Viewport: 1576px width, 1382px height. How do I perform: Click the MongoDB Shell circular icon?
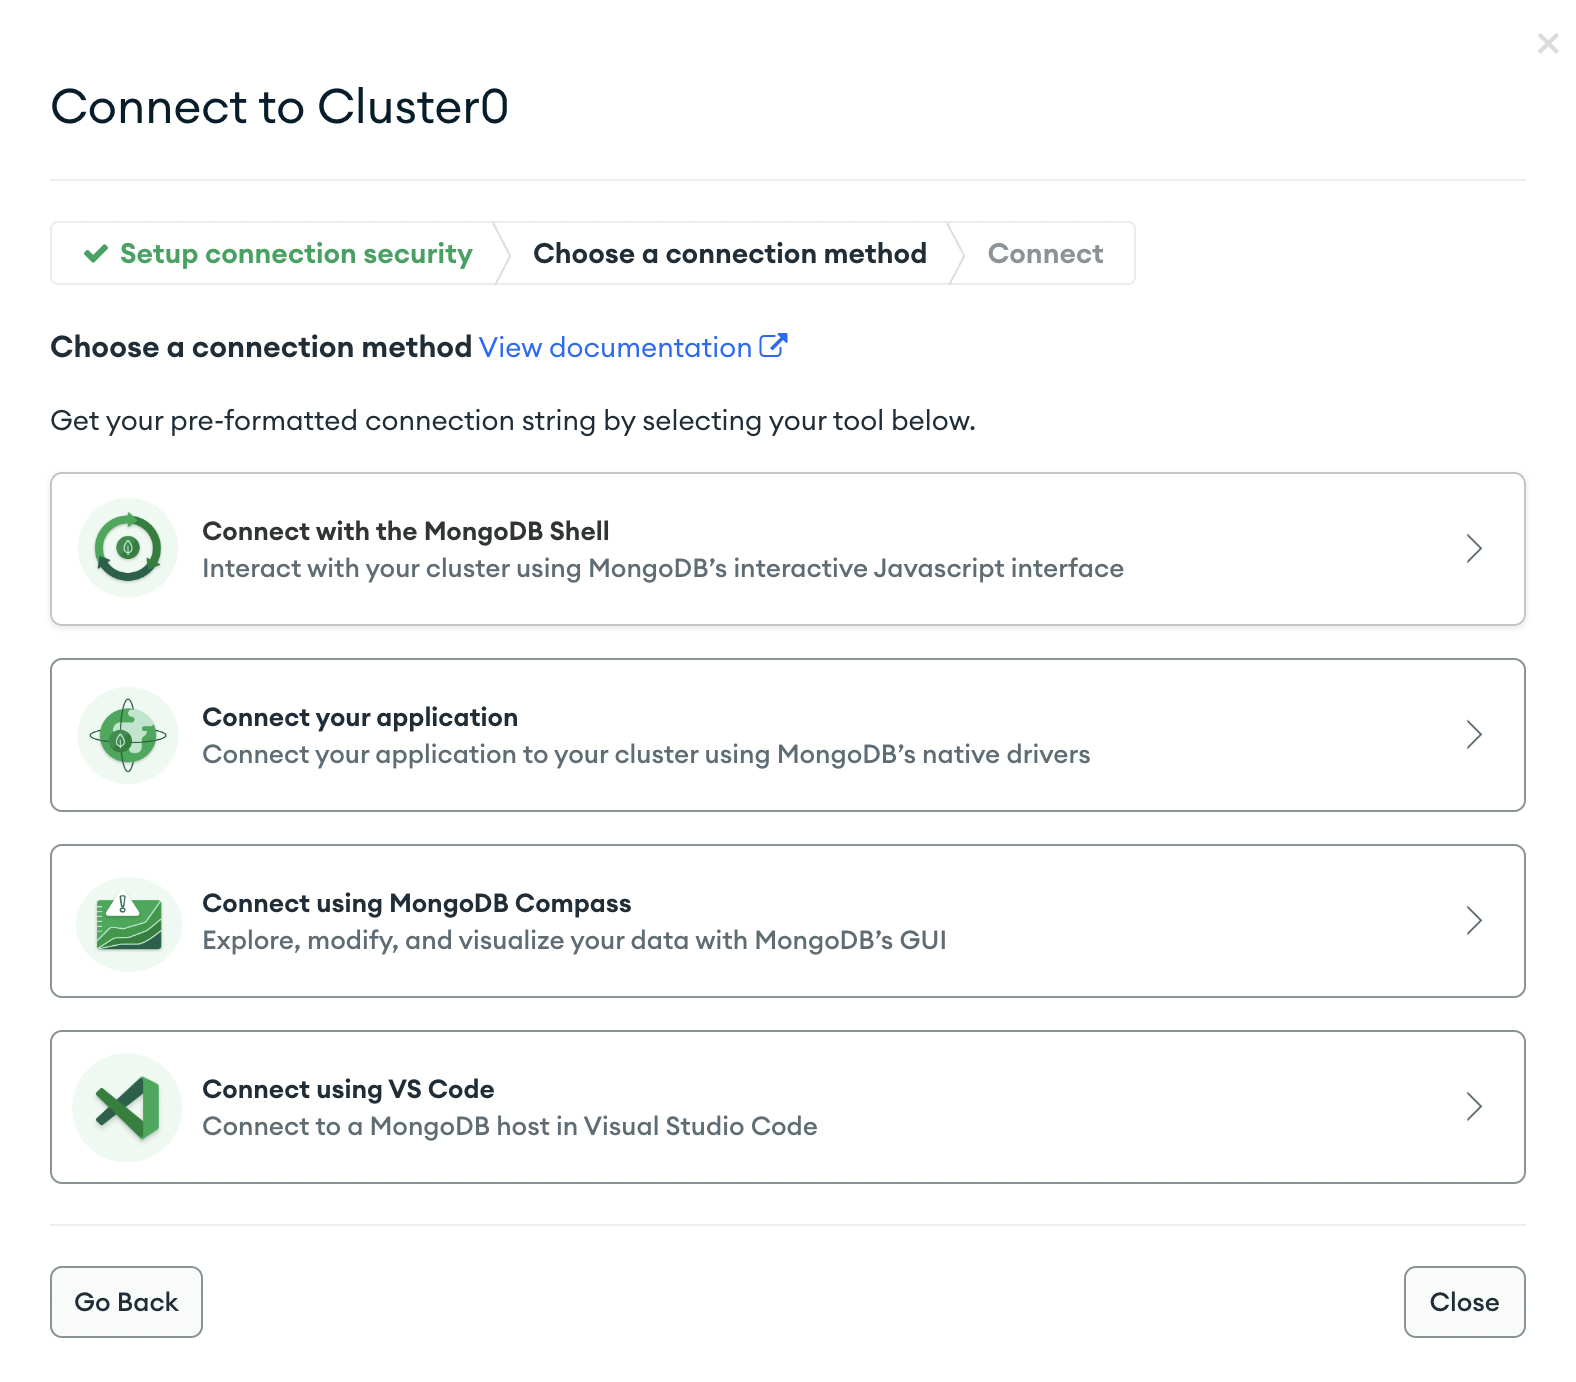pos(128,548)
